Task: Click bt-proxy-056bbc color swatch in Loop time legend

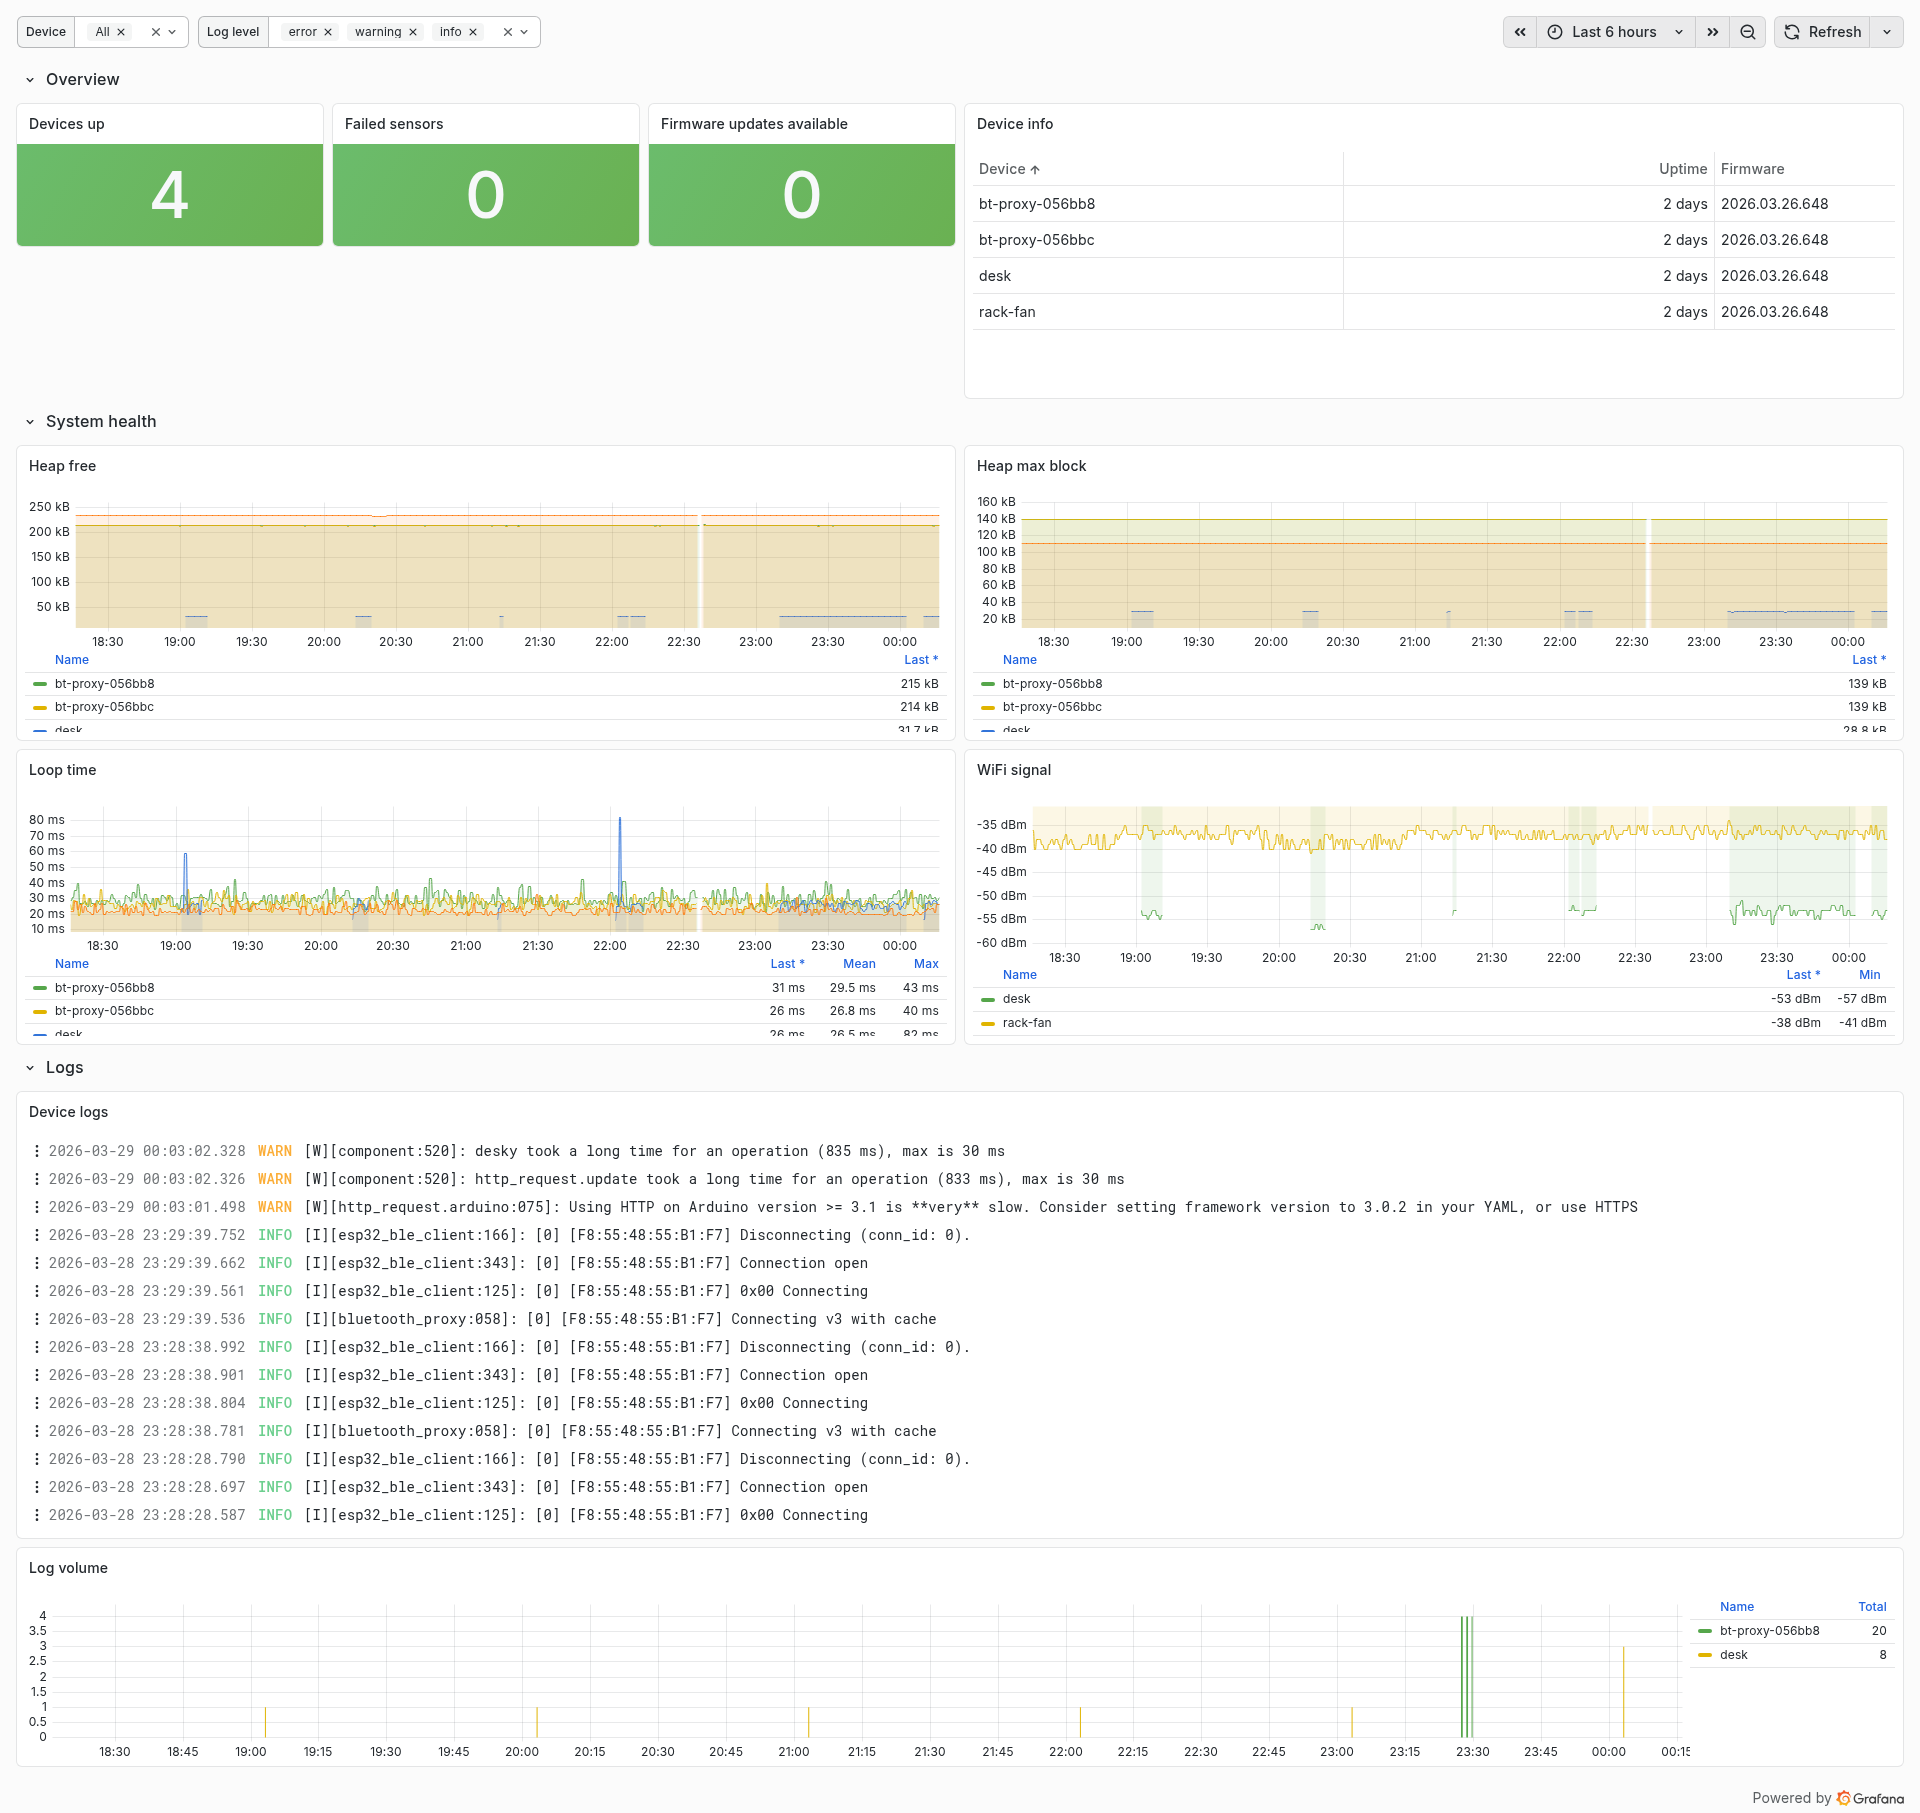Action: (x=40, y=1011)
